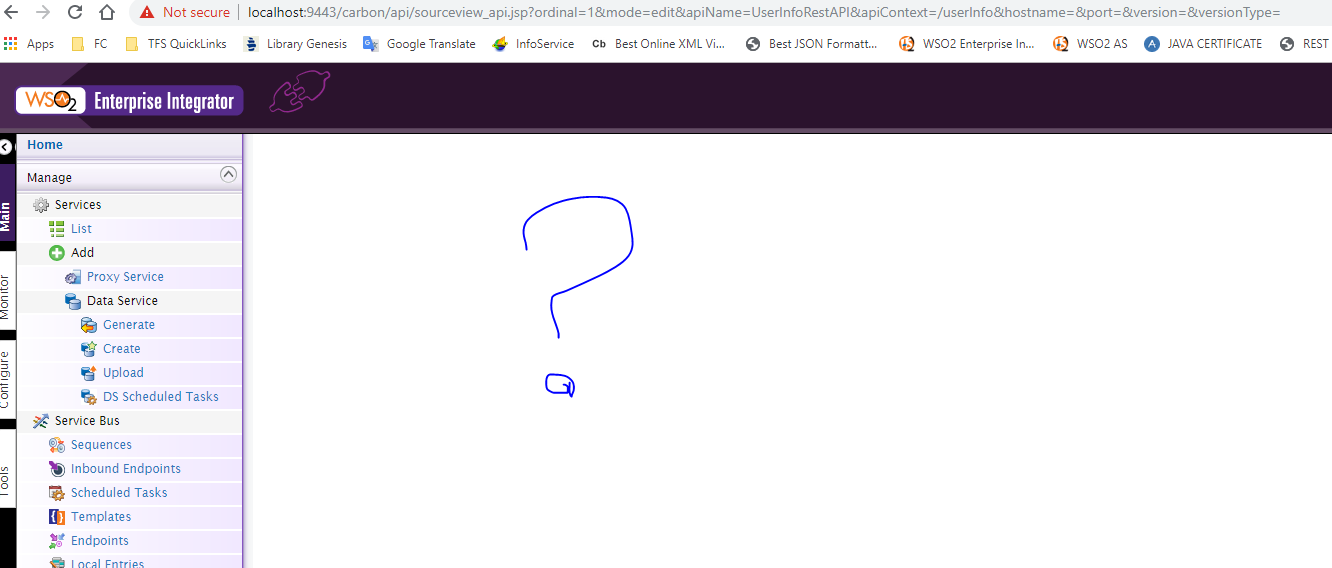Screen dimensions: 1332x568
Task: Open WSO2 Enterprise Integrator bookmark
Action: [x=966, y=44]
